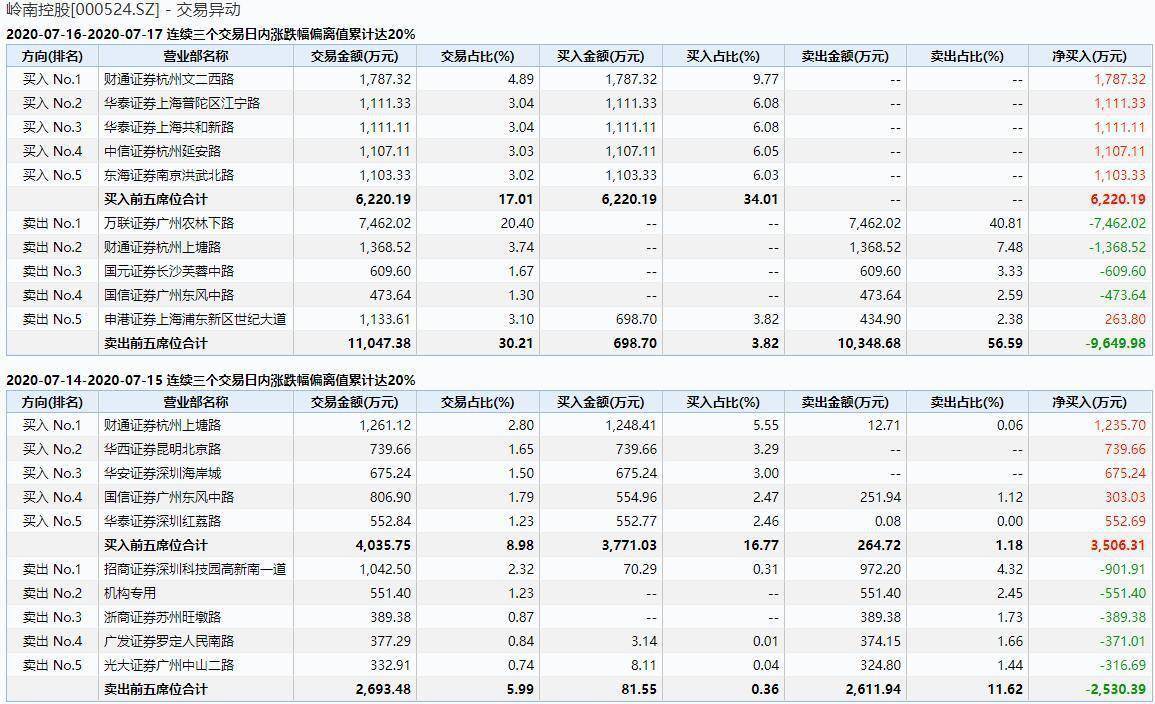Screen dimensions: 1155x704
Task: Click 浙商证券苏州旺墩路 branch name
Action: 162,617
